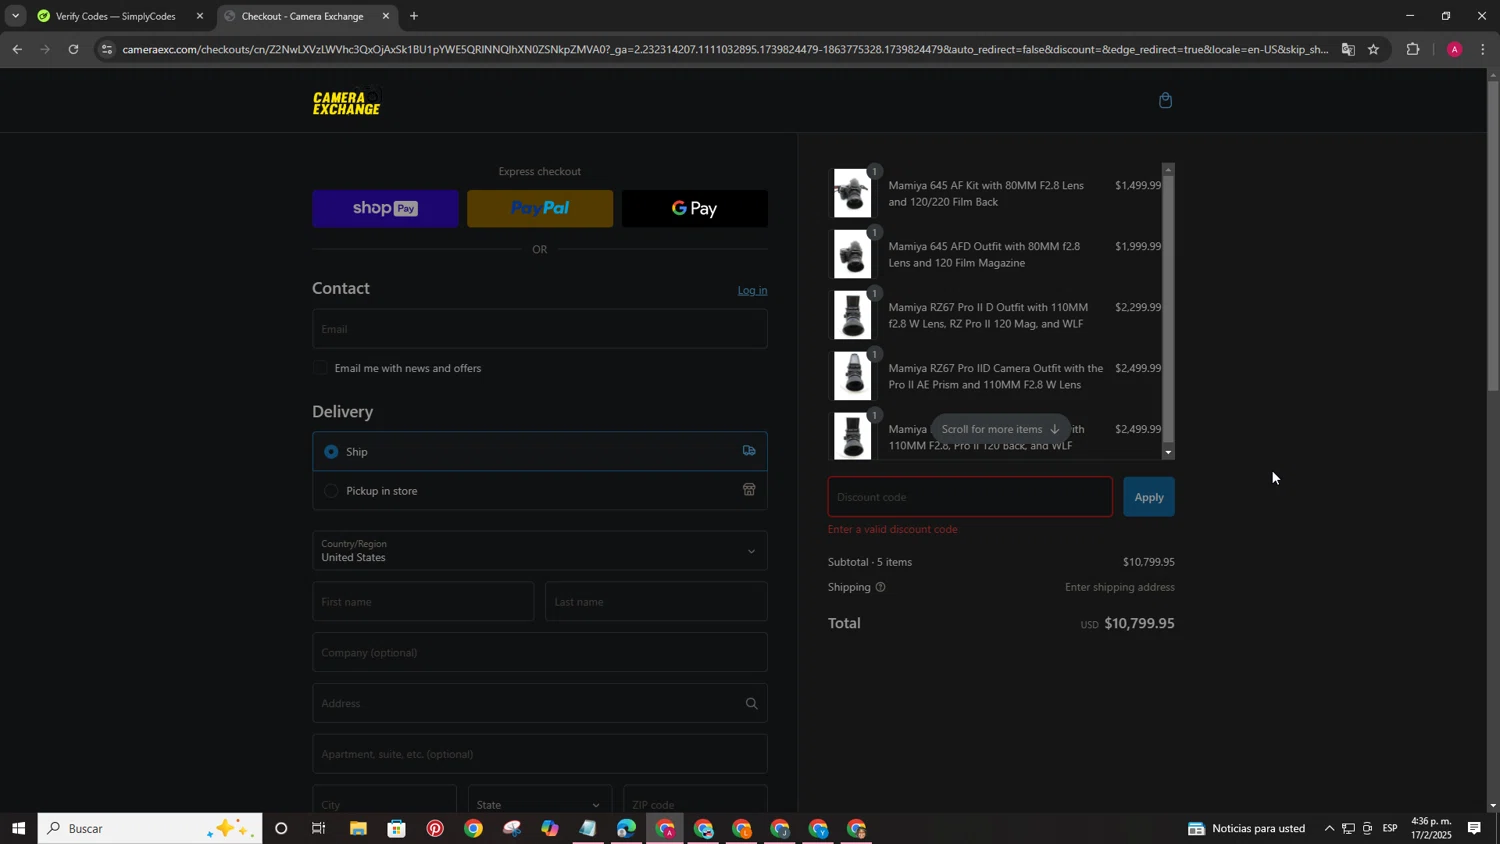Click the Camera Exchange logo
Screen dimensions: 1500x844
coord(347,102)
